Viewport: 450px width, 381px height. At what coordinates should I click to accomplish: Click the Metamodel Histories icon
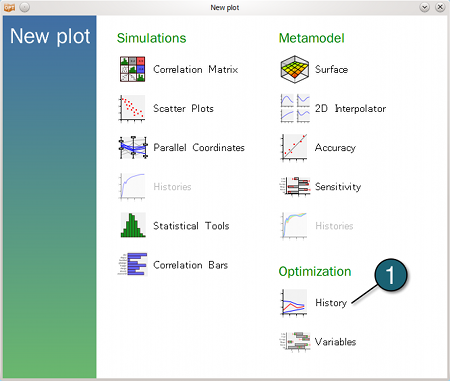click(x=294, y=225)
